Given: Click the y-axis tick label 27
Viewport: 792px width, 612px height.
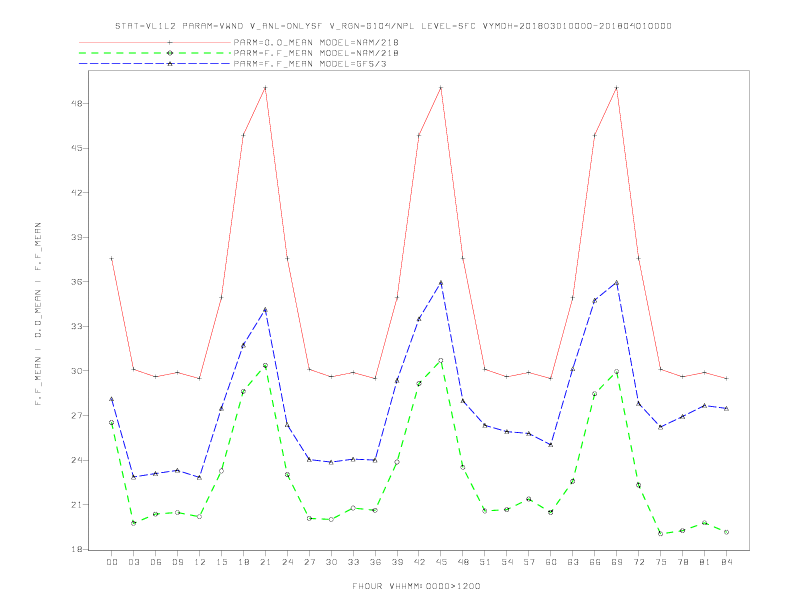Looking at the screenshot, I should (77, 416).
